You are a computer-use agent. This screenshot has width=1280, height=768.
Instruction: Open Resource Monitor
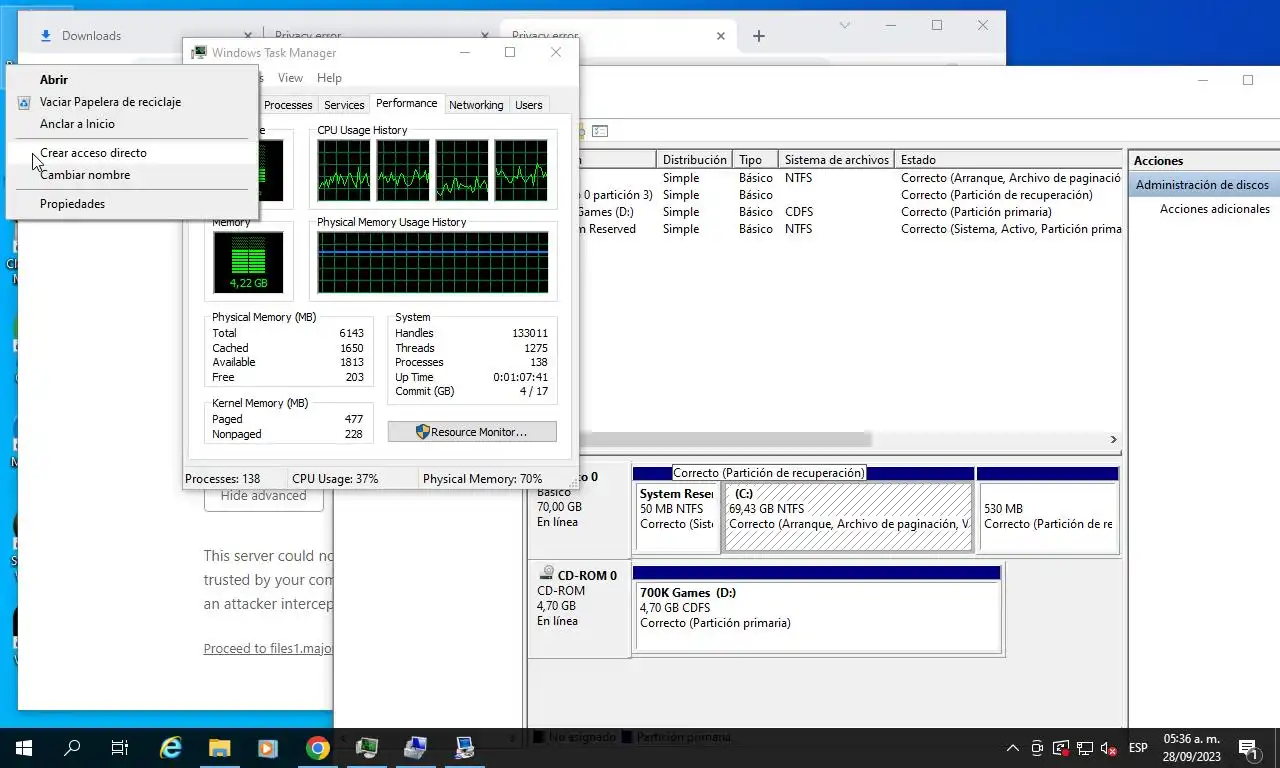pyautogui.click(x=472, y=432)
